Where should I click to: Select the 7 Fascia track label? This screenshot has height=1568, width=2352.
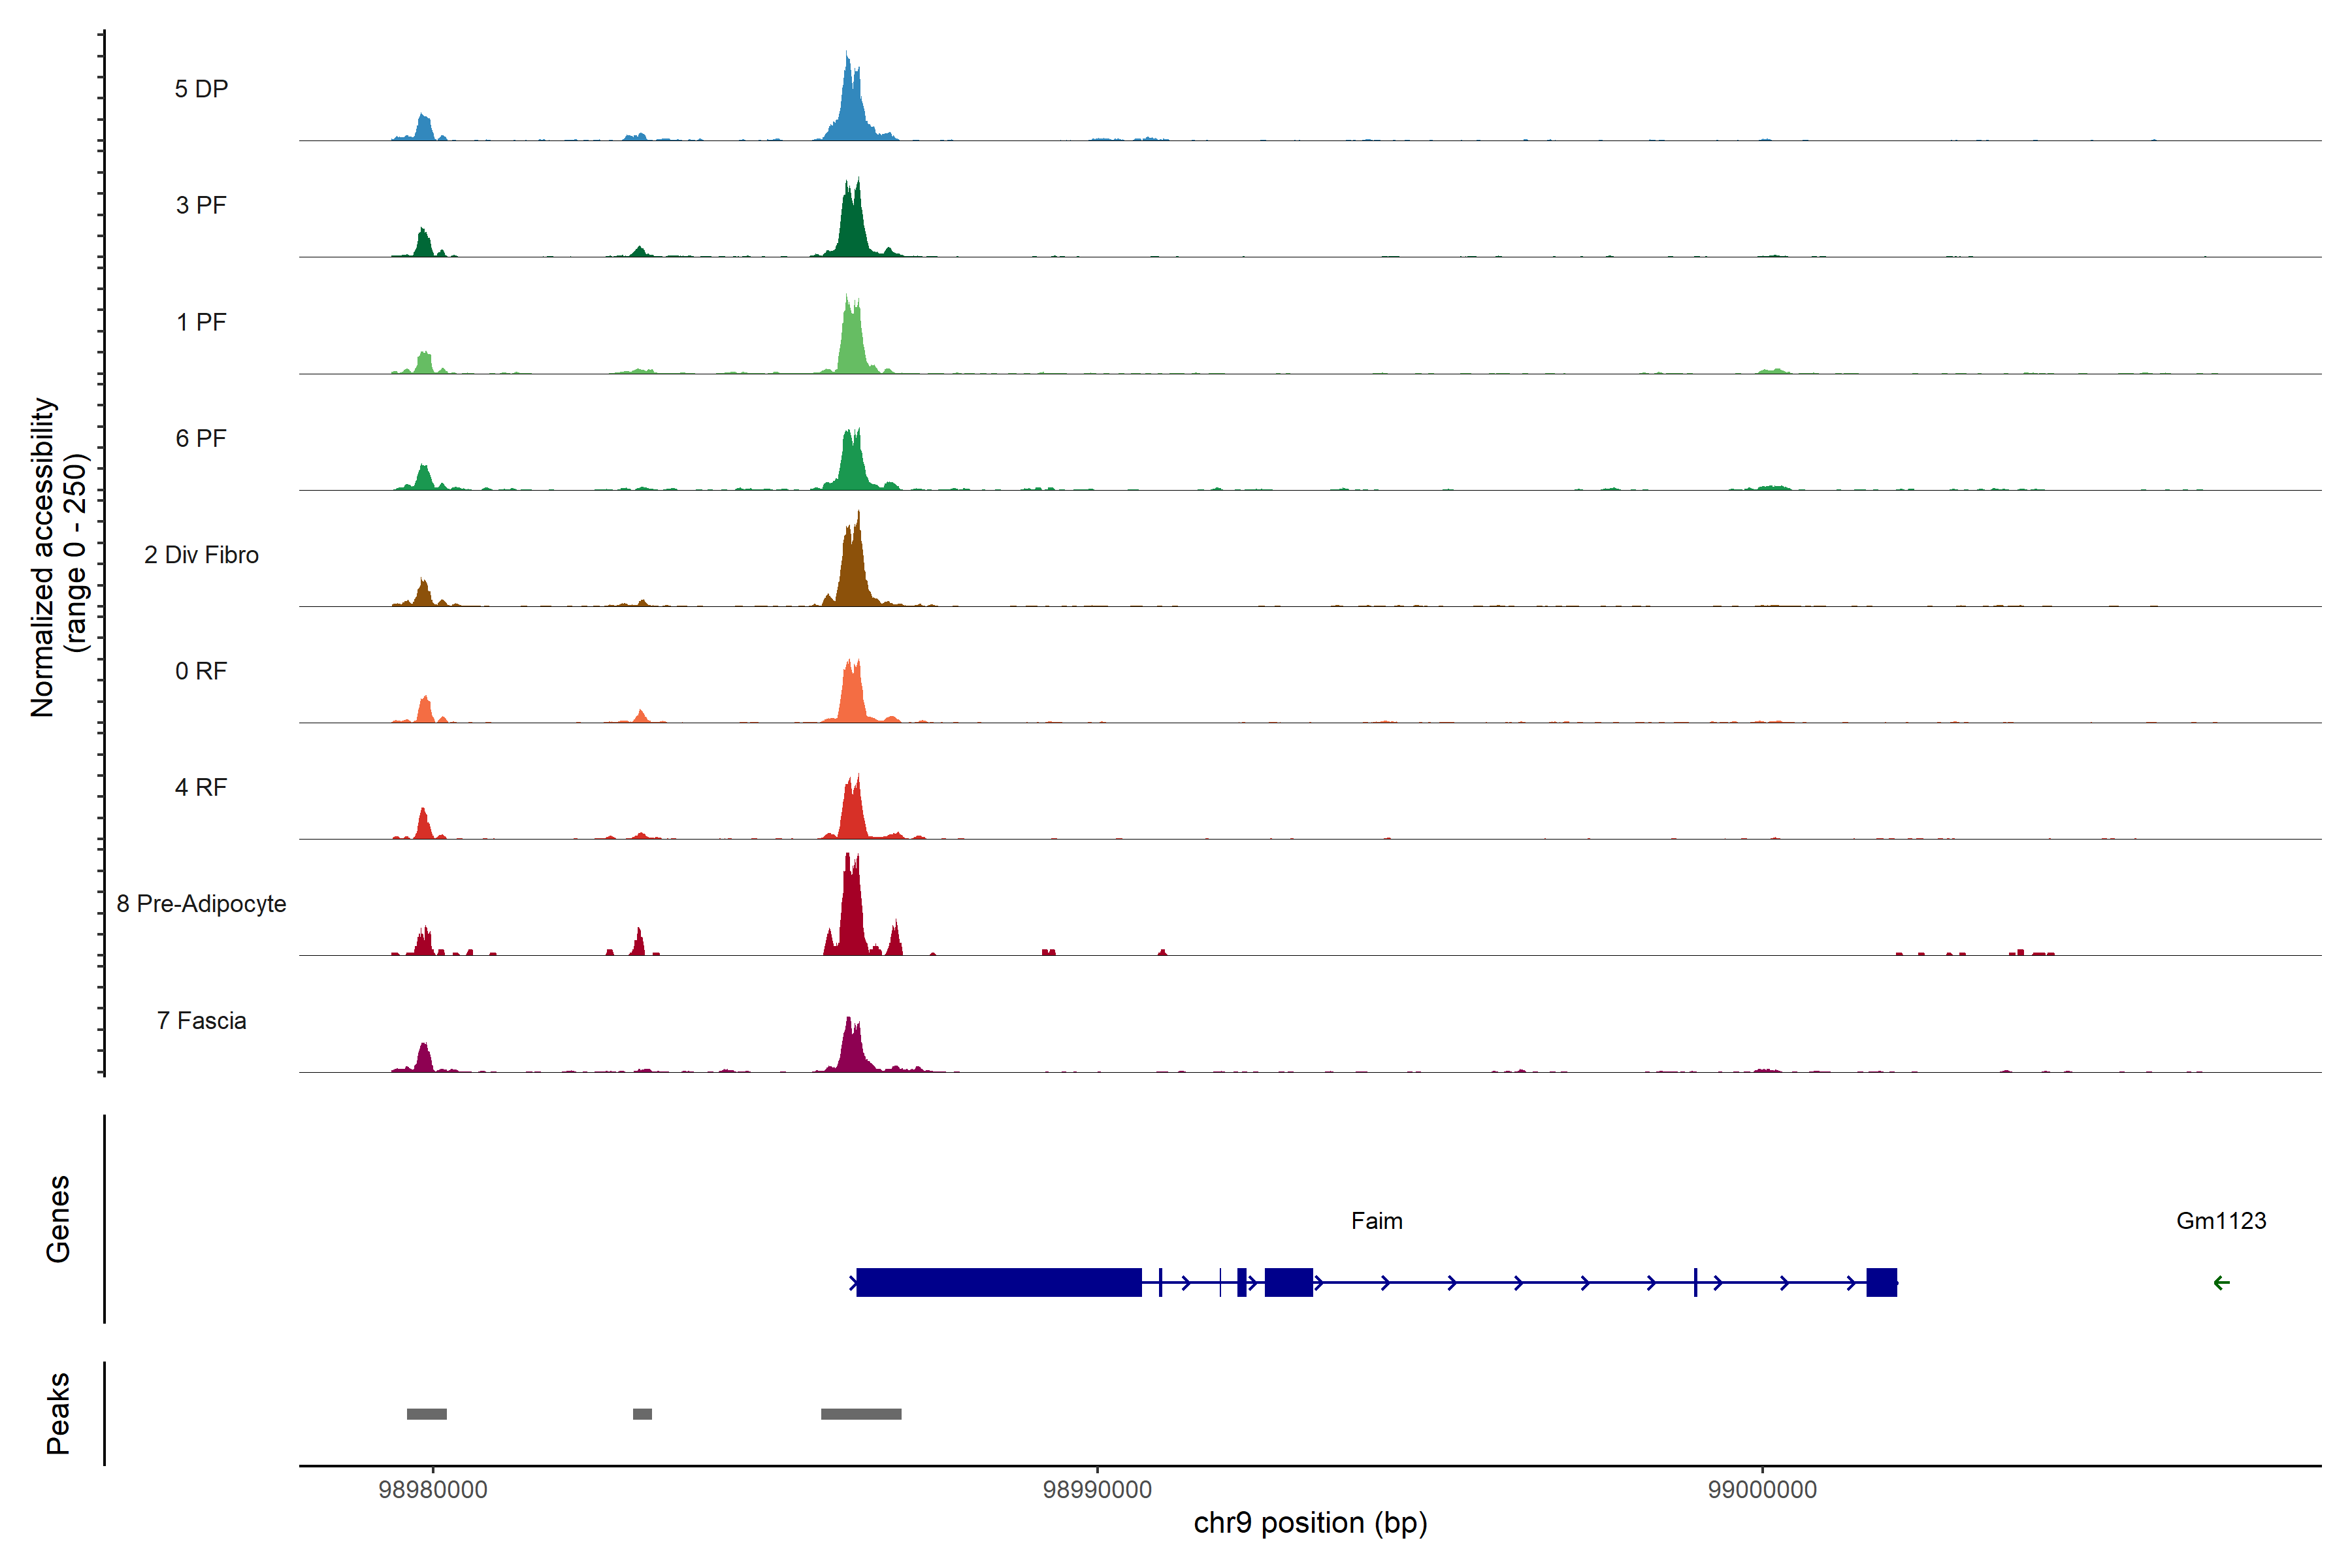201,1021
